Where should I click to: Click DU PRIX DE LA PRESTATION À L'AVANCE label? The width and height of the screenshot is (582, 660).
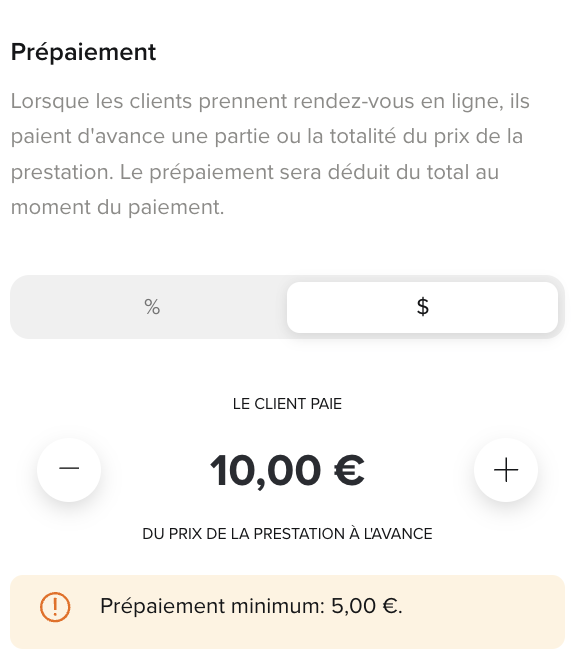tap(287, 534)
